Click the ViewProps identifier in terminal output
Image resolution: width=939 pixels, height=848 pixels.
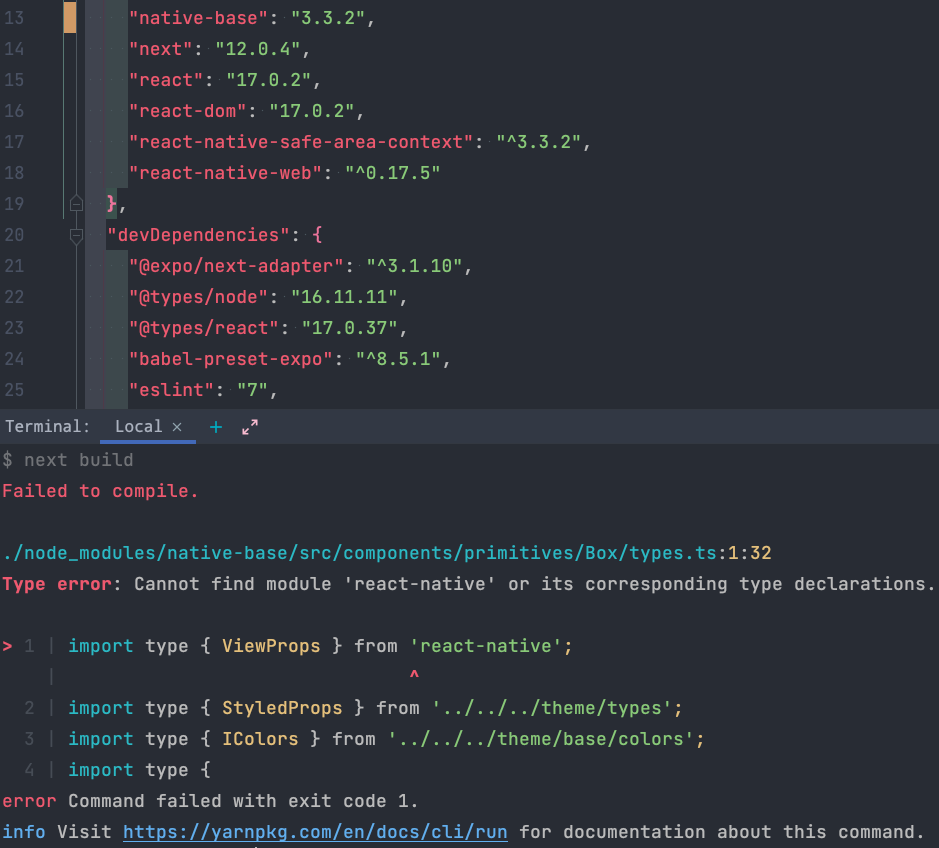271,646
